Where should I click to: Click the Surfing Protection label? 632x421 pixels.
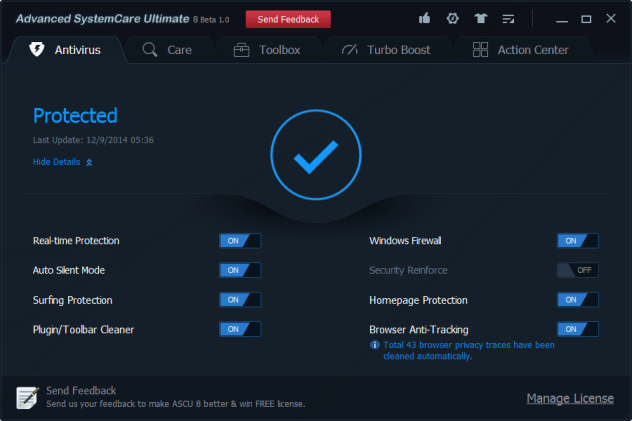(x=73, y=300)
